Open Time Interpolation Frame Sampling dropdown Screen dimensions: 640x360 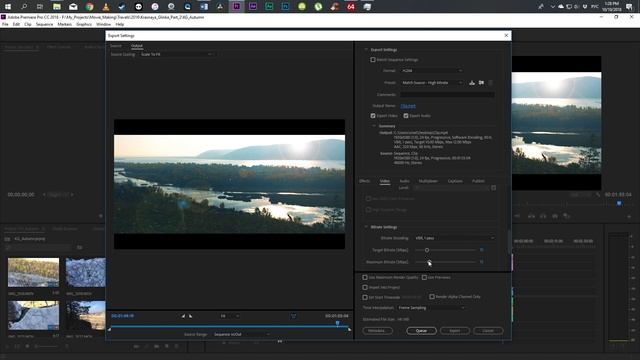[x=431, y=308]
